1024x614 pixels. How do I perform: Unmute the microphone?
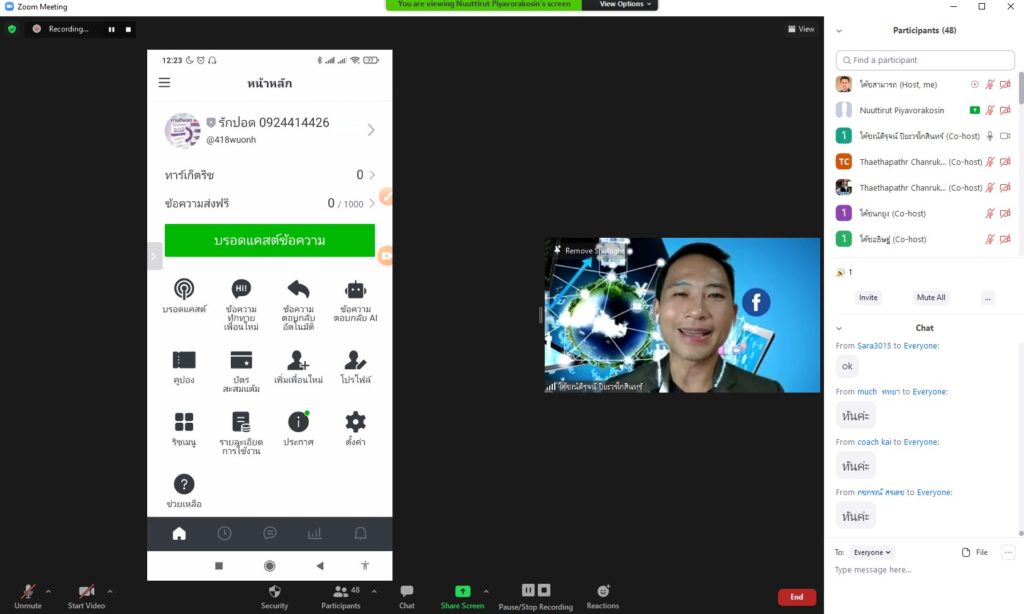pos(28,591)
